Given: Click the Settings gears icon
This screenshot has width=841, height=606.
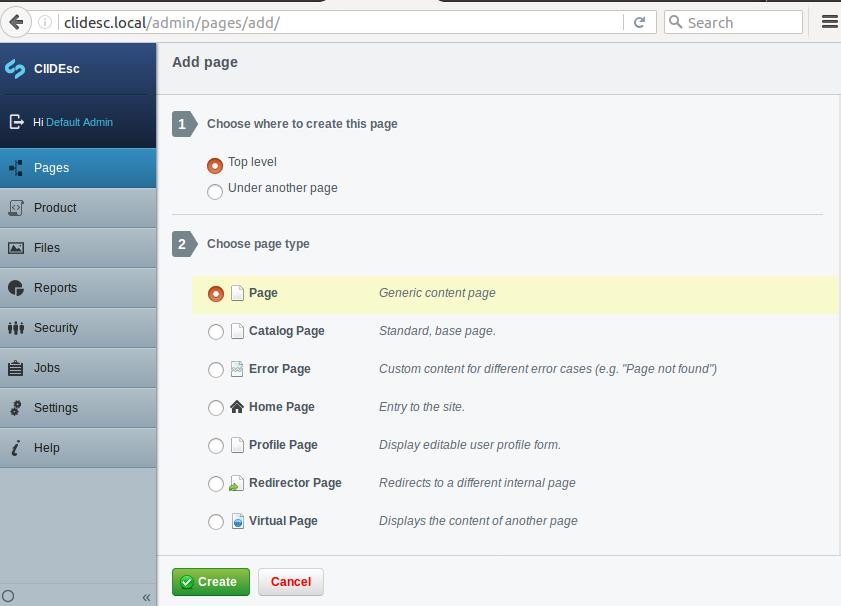Looking at the screenshot, I should tap(15, 408).
